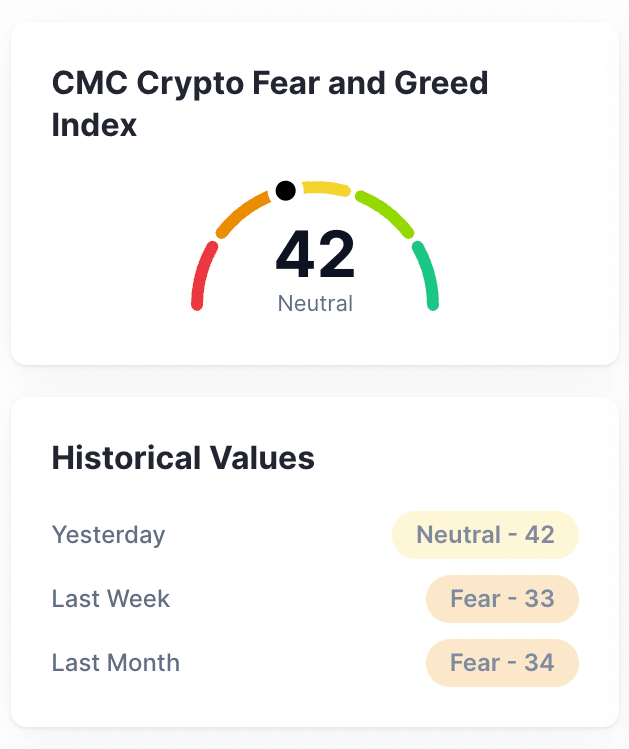Click the light green gauge segment
Viewport: 629px width, 749px height.
(x=386, y=212)
